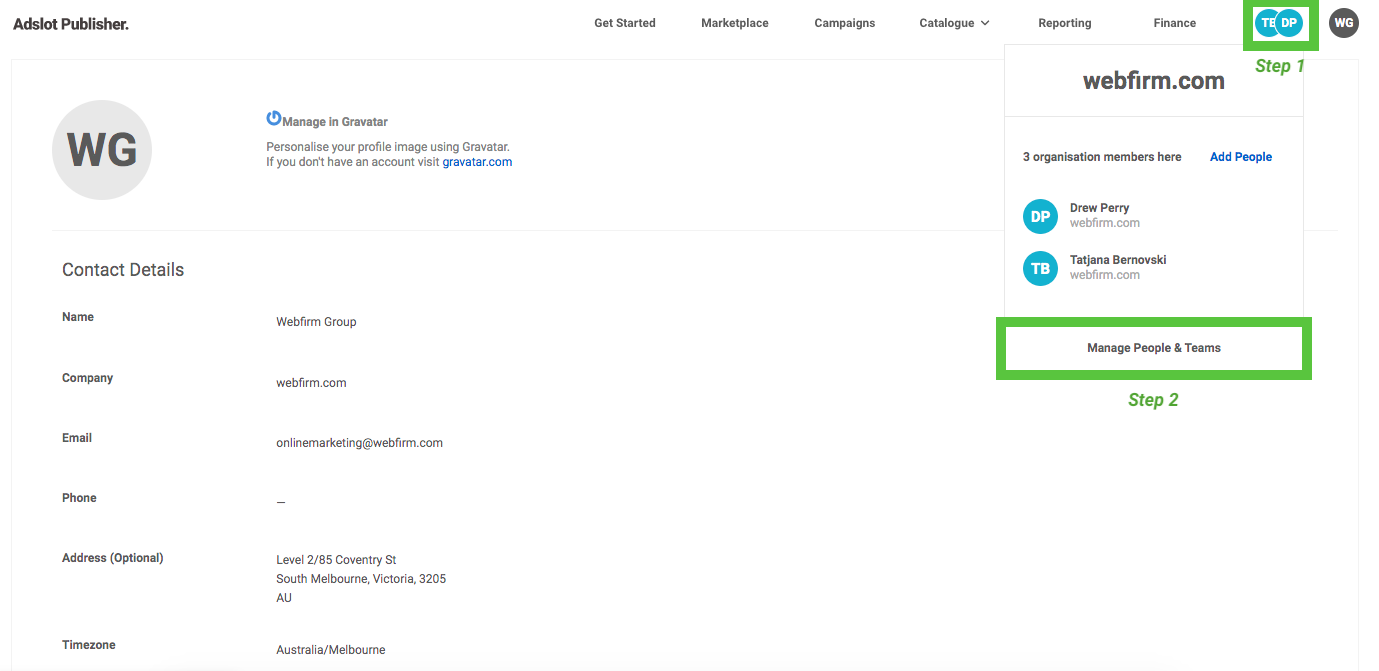Click the DP team avatar in header
This screenshot has width=1379, height=671.
coord(1289,23)
